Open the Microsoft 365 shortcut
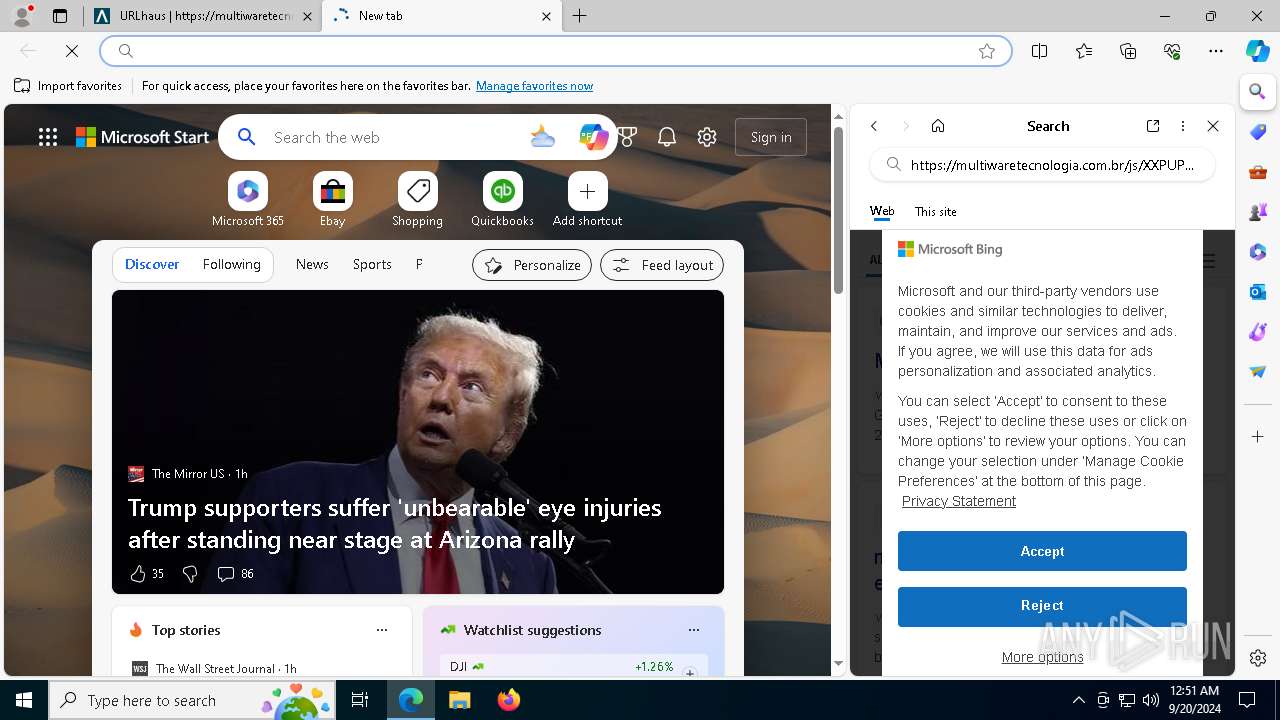 [x=248, y=200]
